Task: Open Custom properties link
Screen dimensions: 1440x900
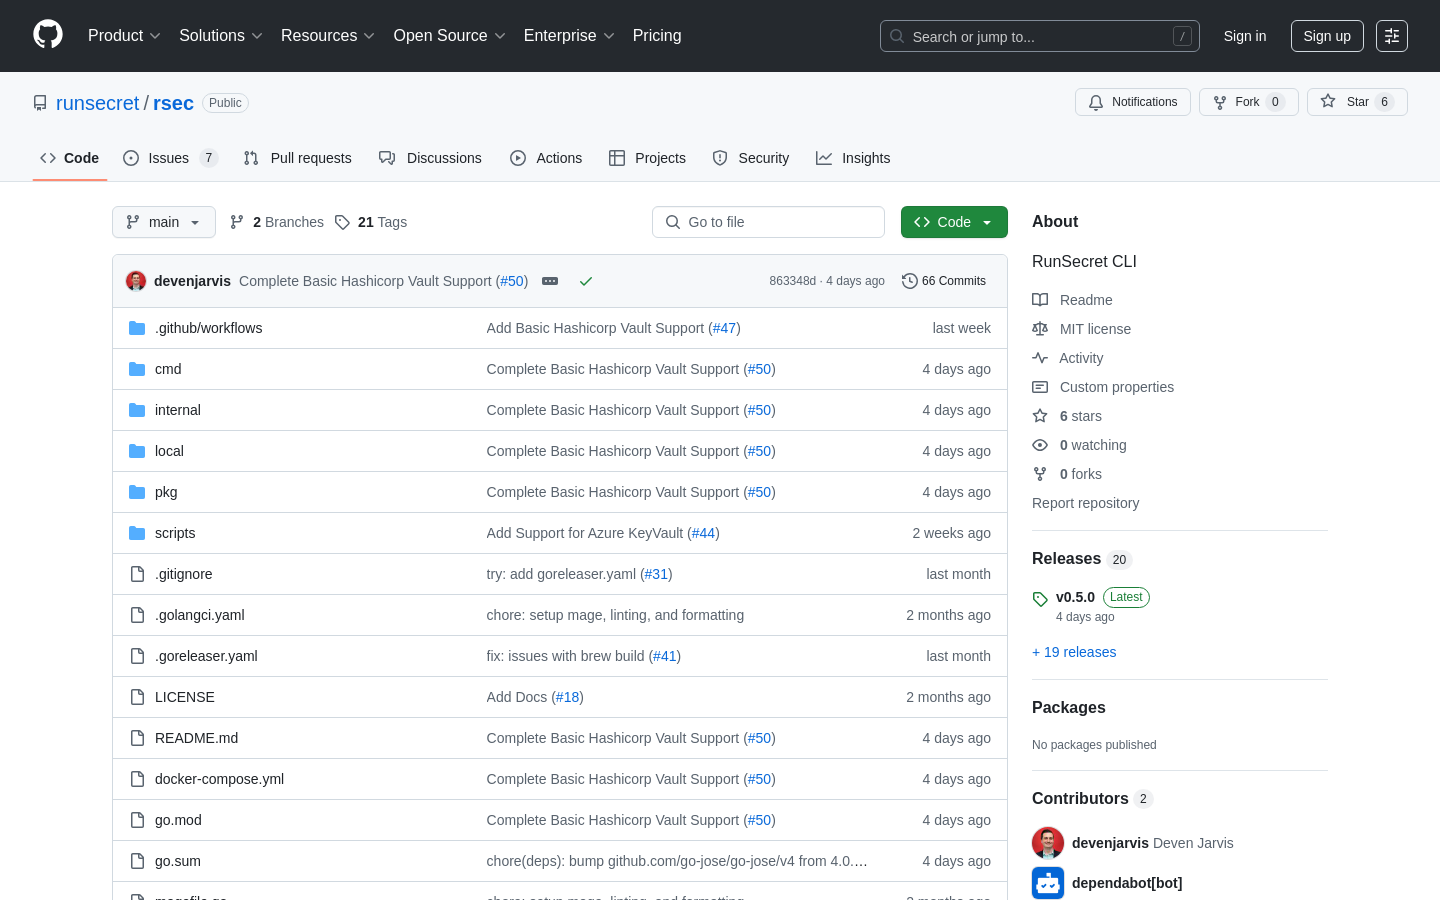Action: (x=1103, y=387)
